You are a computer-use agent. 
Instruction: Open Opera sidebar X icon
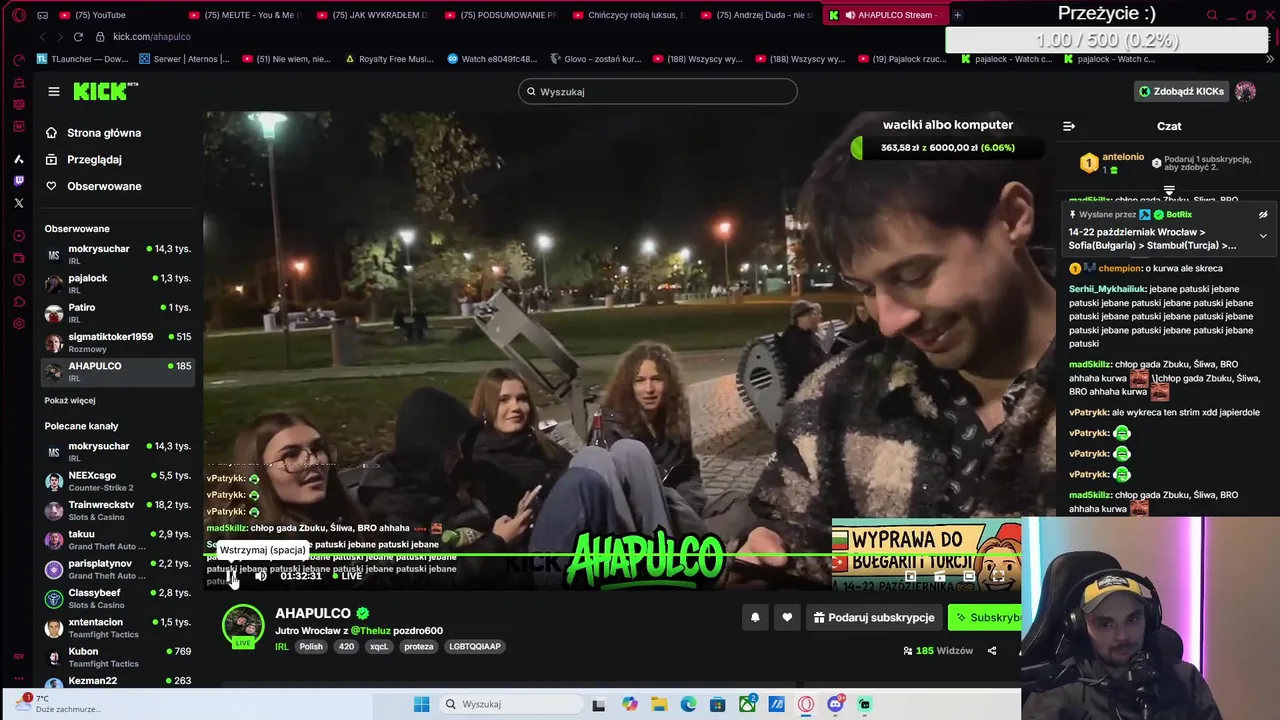pos(18,203)
